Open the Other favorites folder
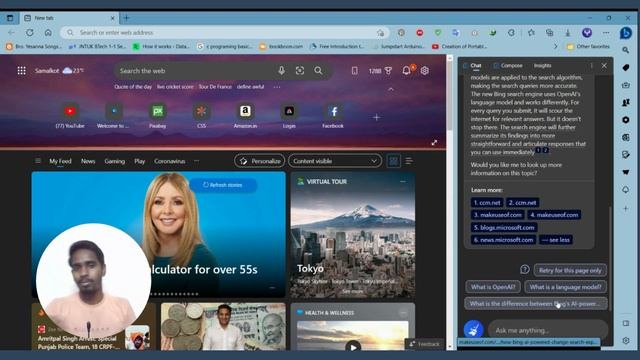 pyautogui.click(x=588, y=47)
